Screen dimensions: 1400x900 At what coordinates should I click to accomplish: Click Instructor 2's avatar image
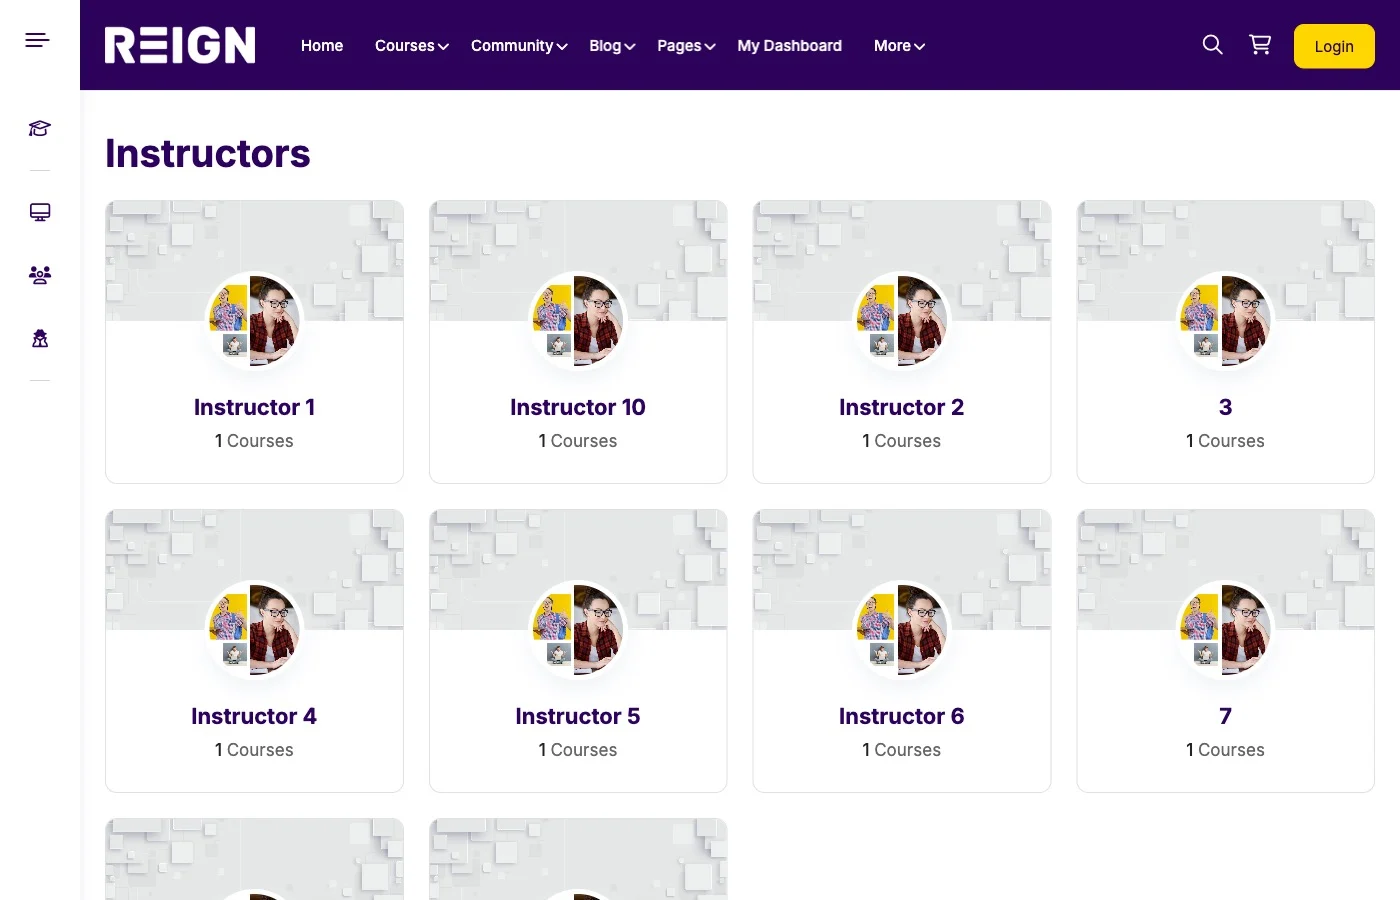[901, 321]
